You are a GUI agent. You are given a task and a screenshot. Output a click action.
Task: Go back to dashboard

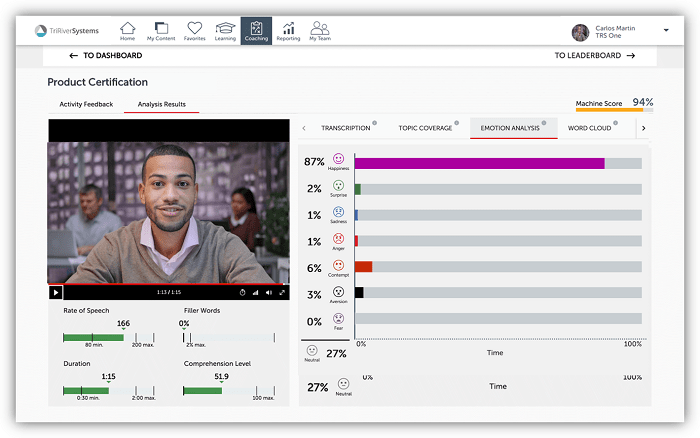(106, 55)
